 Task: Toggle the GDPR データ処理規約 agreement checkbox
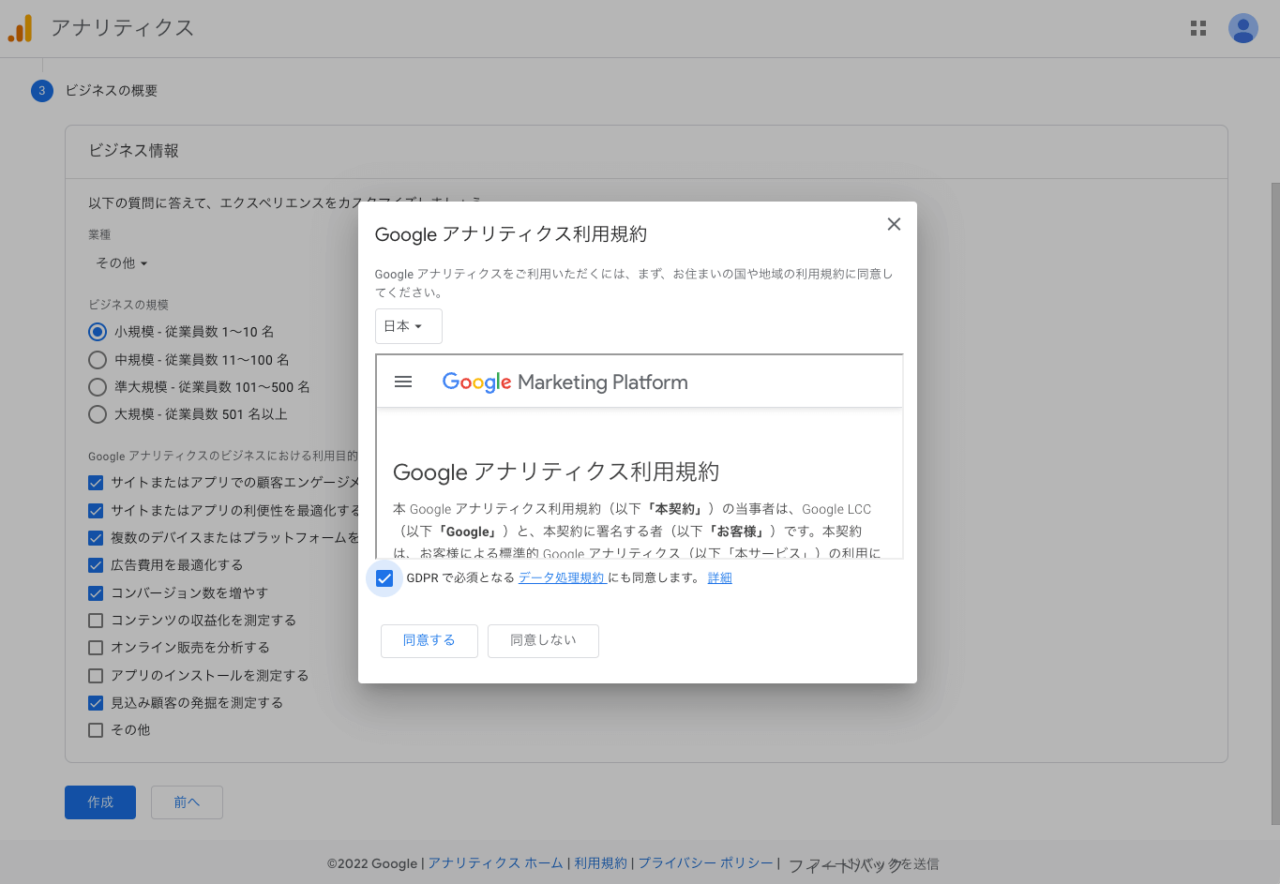[384, 578]
